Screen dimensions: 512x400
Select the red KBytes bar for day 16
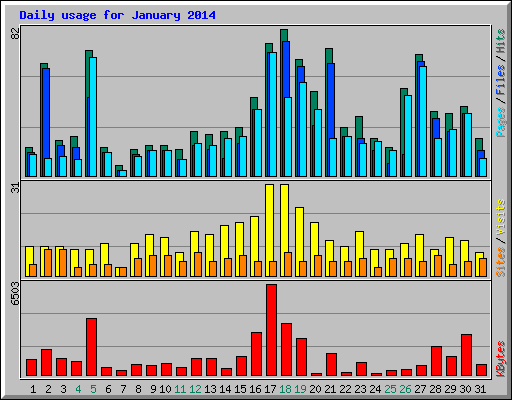(x=256, y=354)
